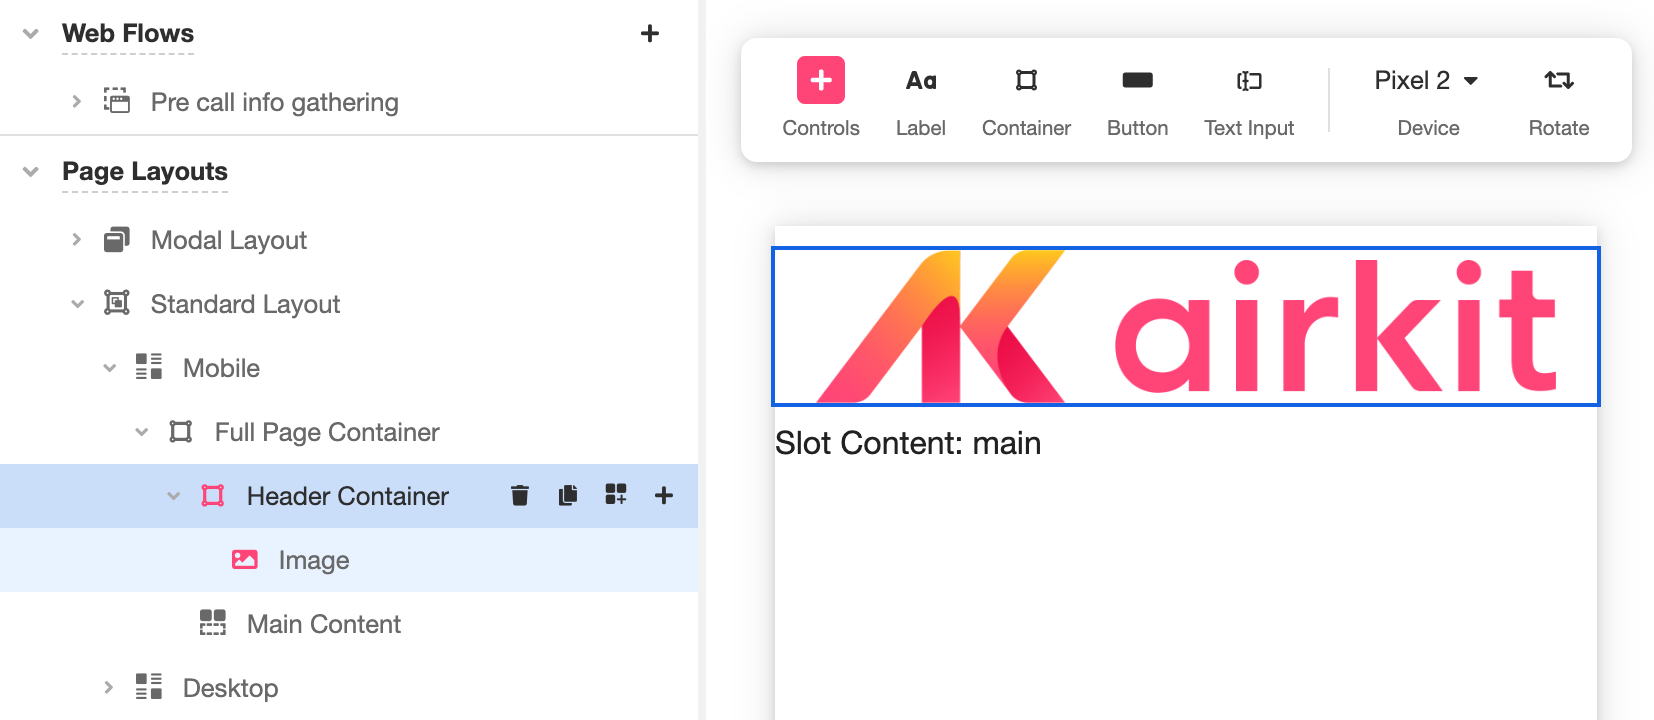Screen dimensions: 1654x720
Task: Click the Header Container pink icon
Action: [213, 496]
